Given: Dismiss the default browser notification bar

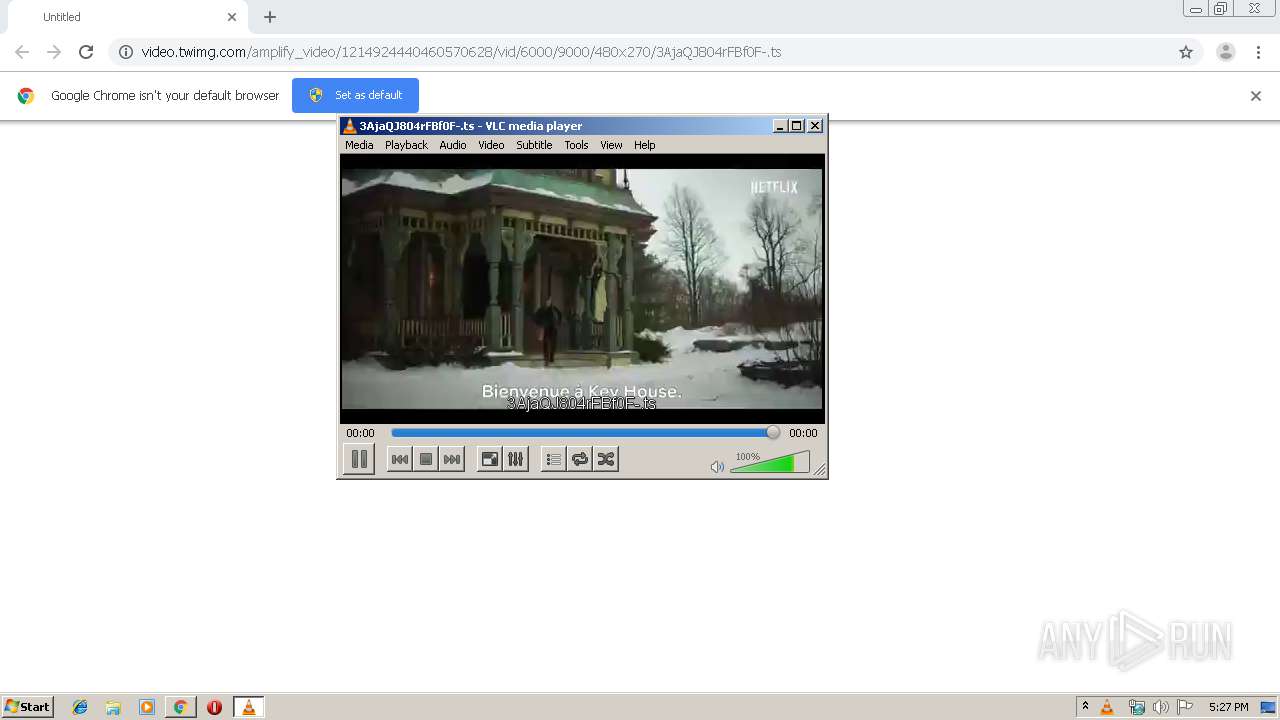Looking at the screenshot, I should click(1256, 96).
